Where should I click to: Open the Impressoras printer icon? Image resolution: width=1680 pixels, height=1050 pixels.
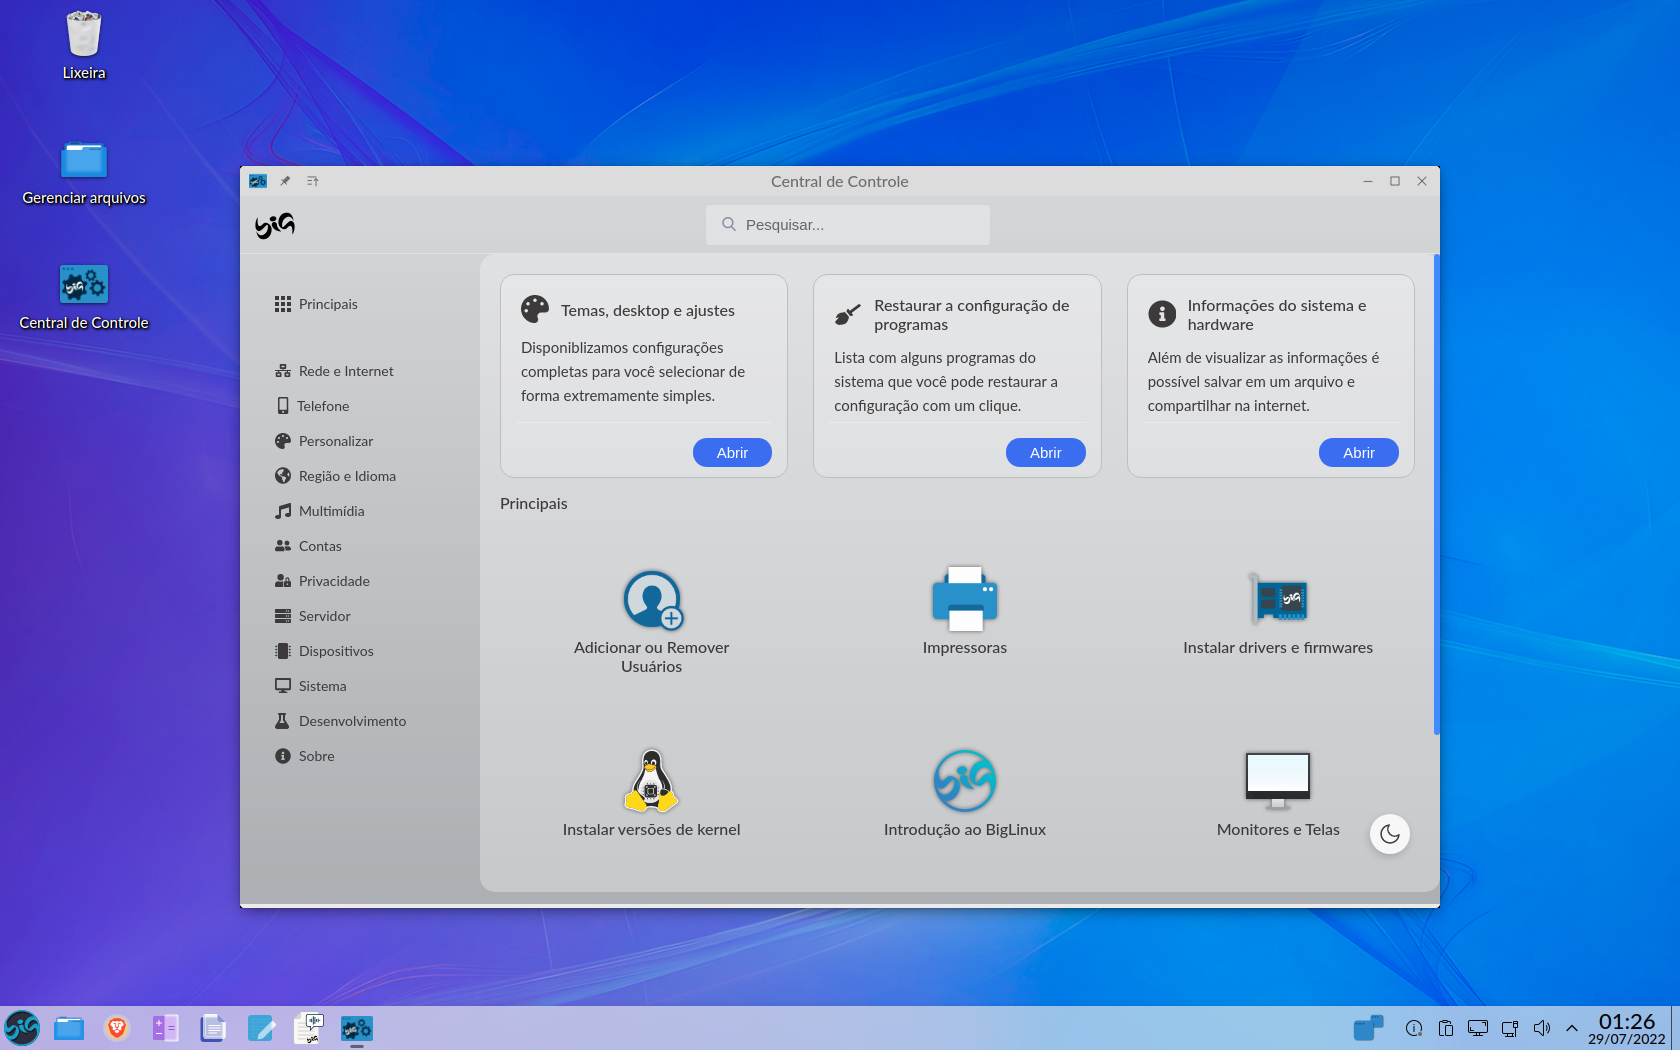[965, 611]
